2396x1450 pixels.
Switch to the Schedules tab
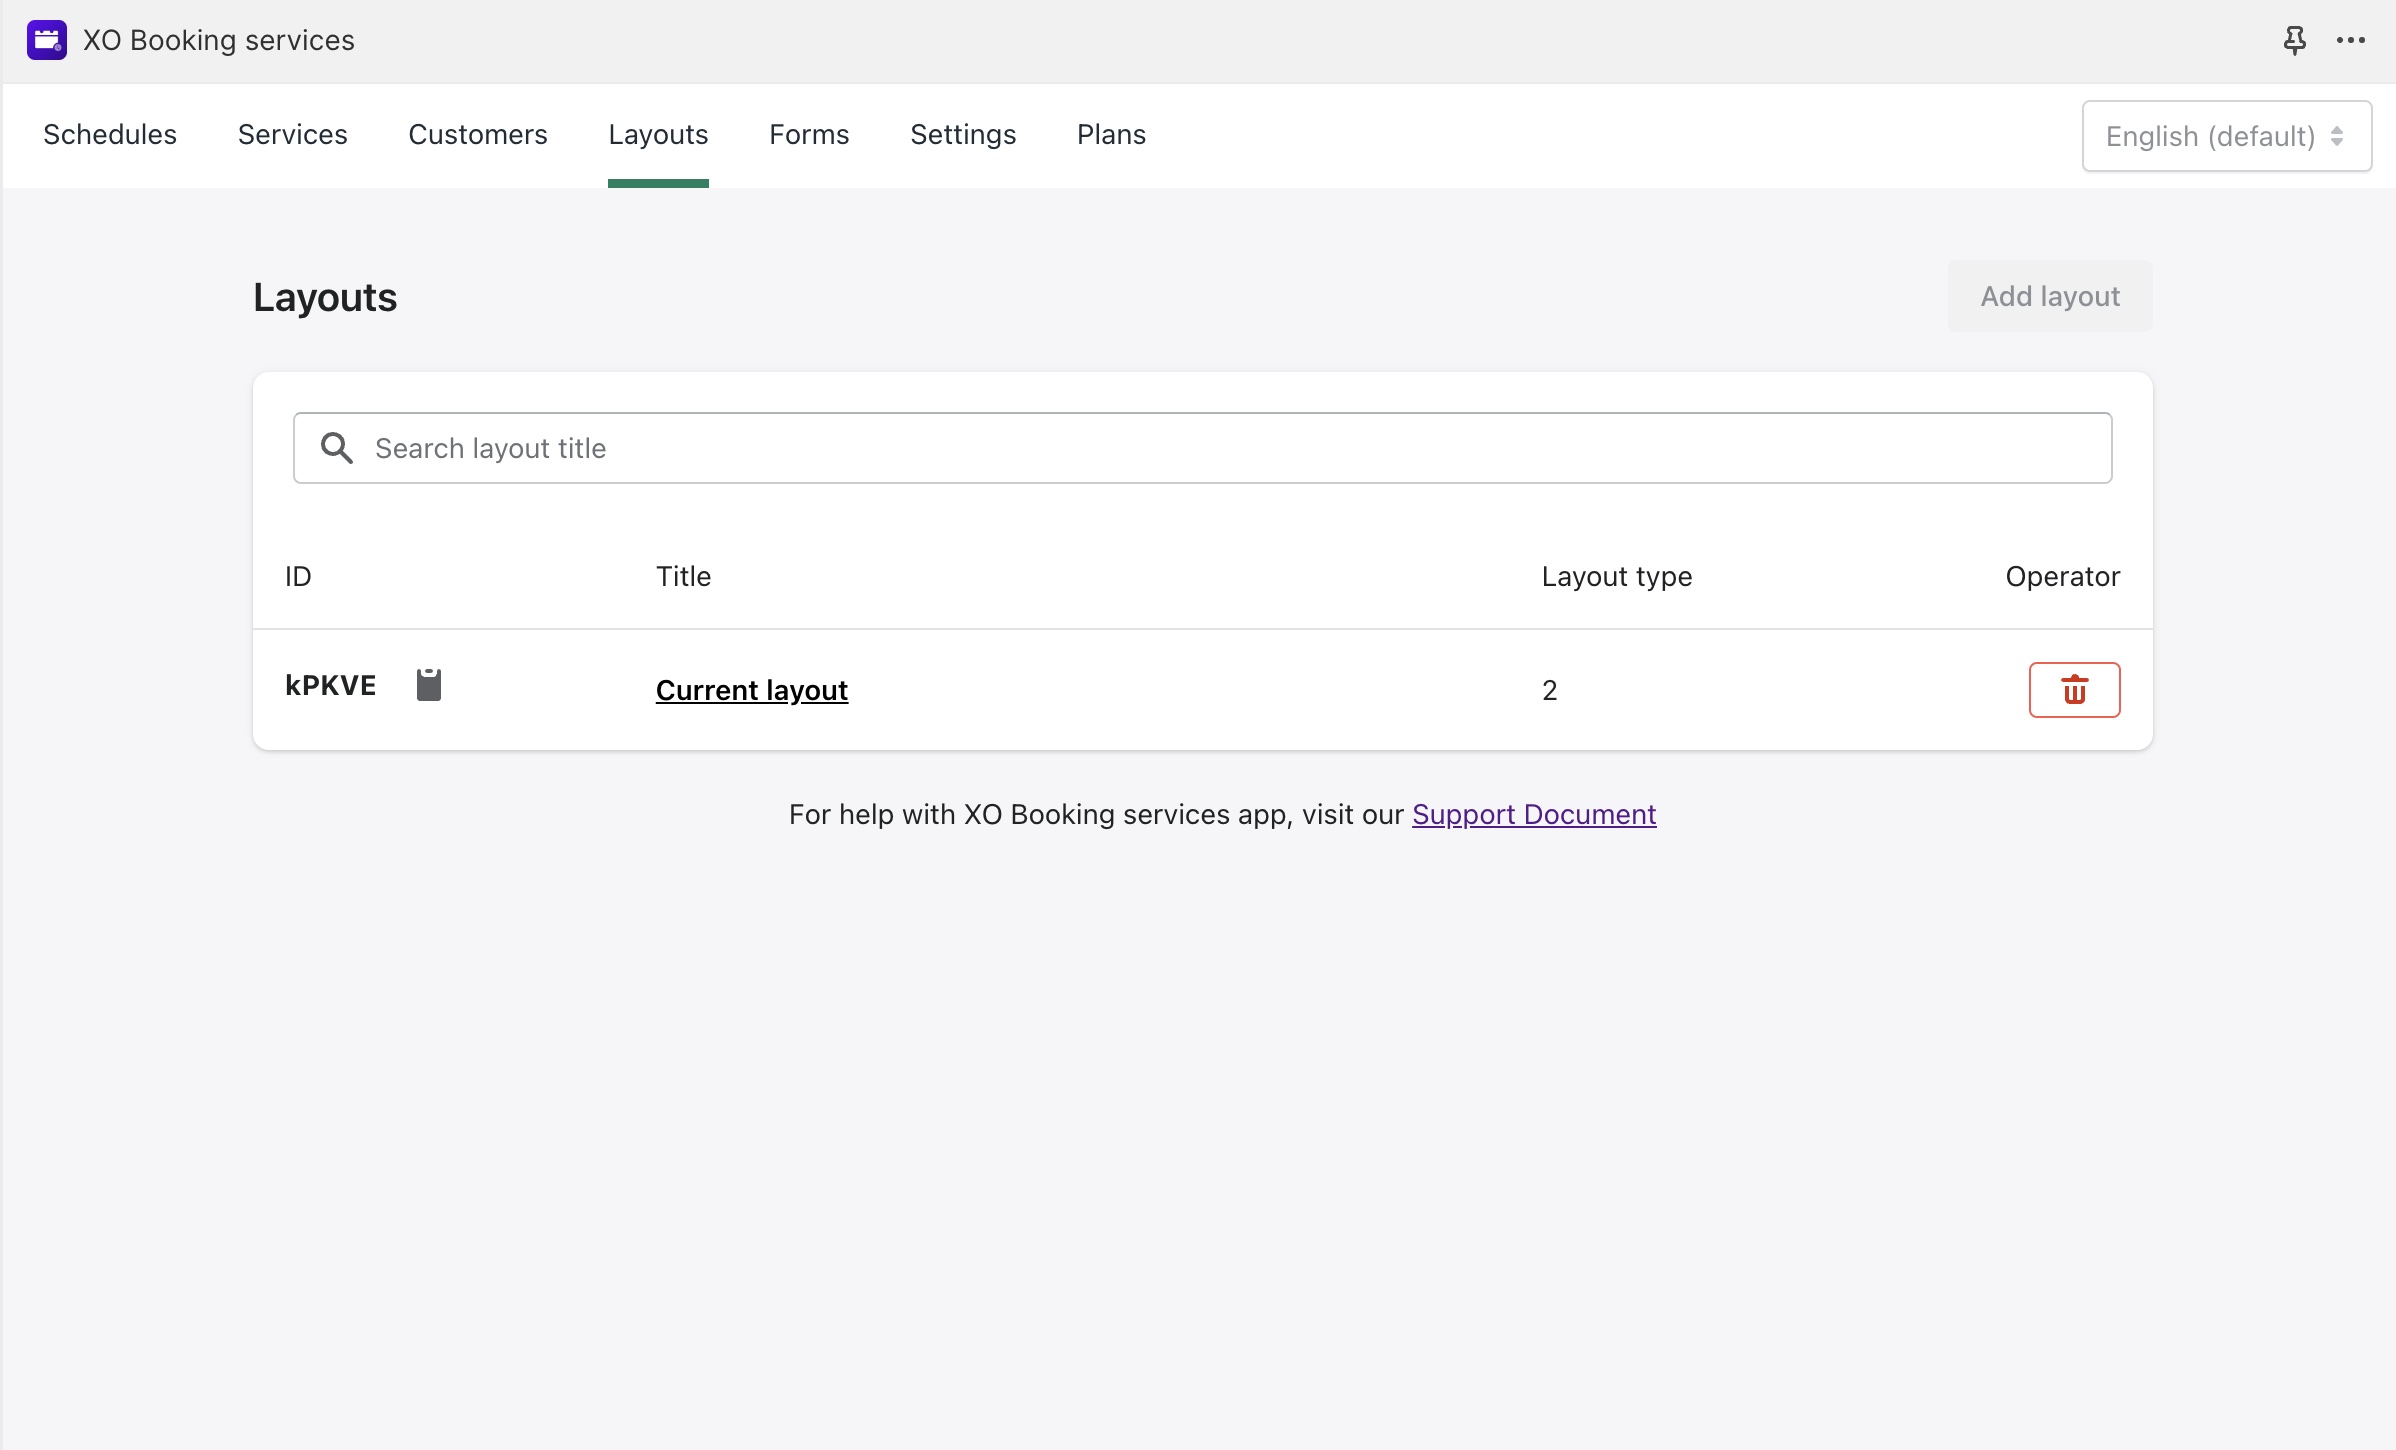tap(110, 135)
